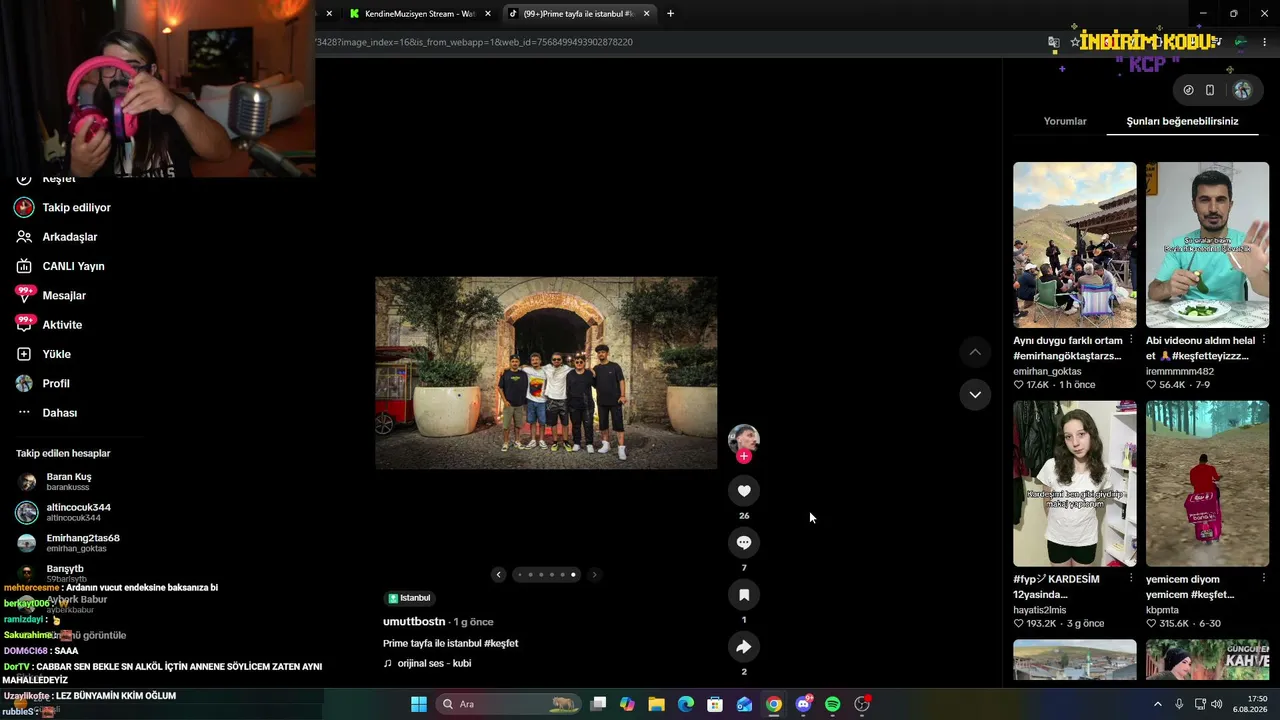Open Spotify from the taskbar
The width and height of the screenshot is (1280, 720).
[x=833, y=704]
